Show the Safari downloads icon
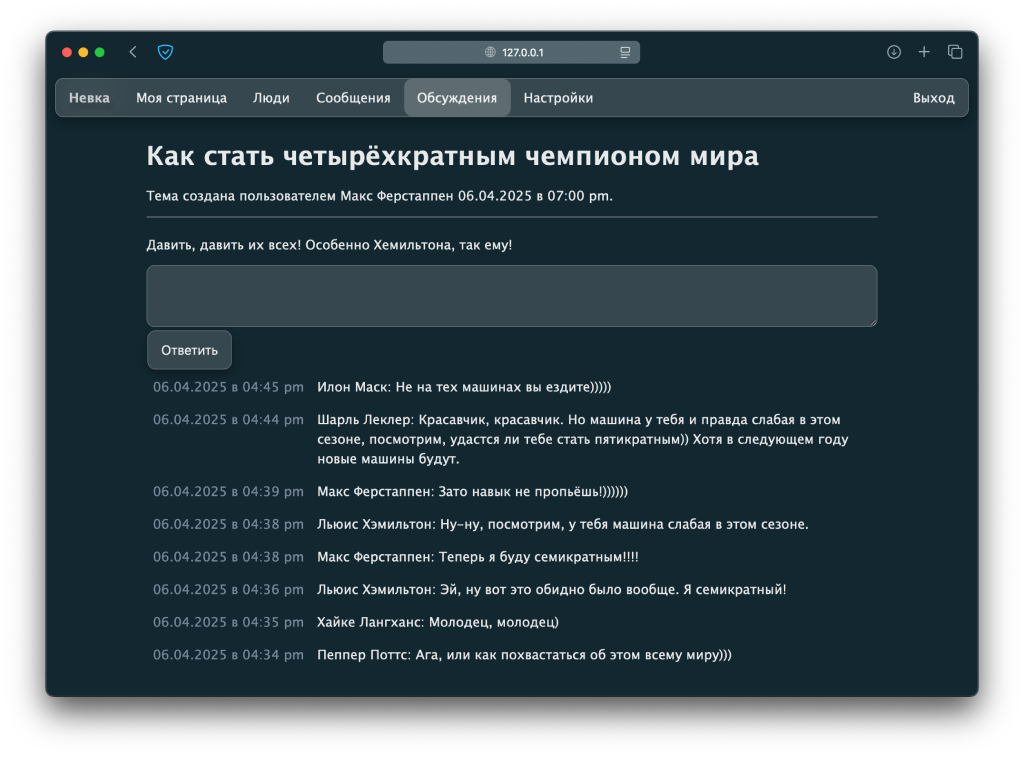 894,52
